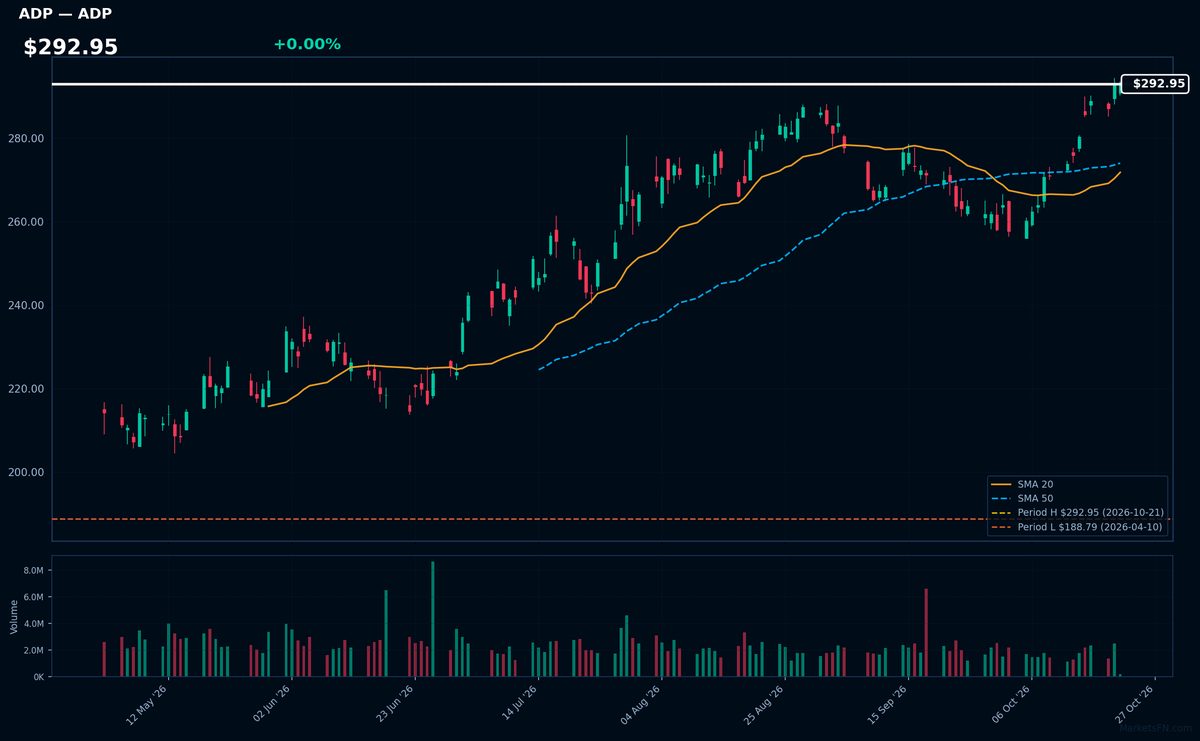
Task: Click the tall red volume bar after 15 Sep
Action: tap(926, 633)
